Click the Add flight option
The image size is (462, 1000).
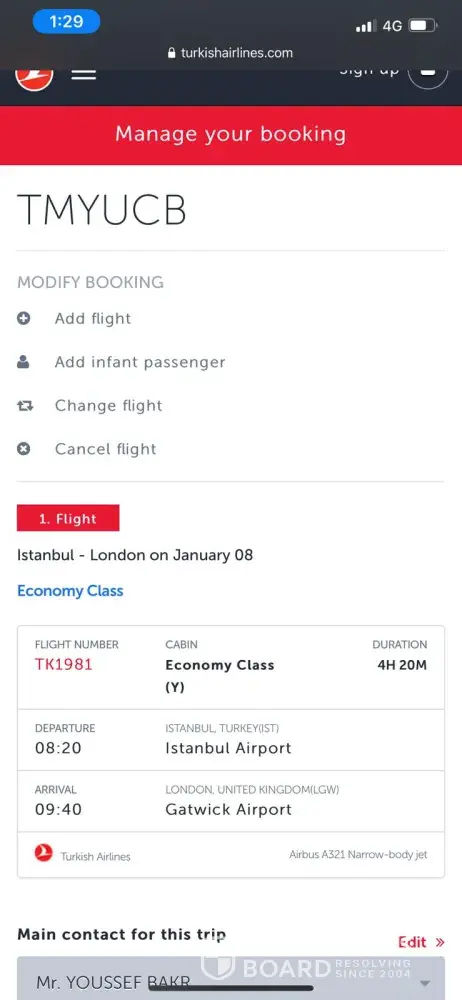[x=93, y=318]
